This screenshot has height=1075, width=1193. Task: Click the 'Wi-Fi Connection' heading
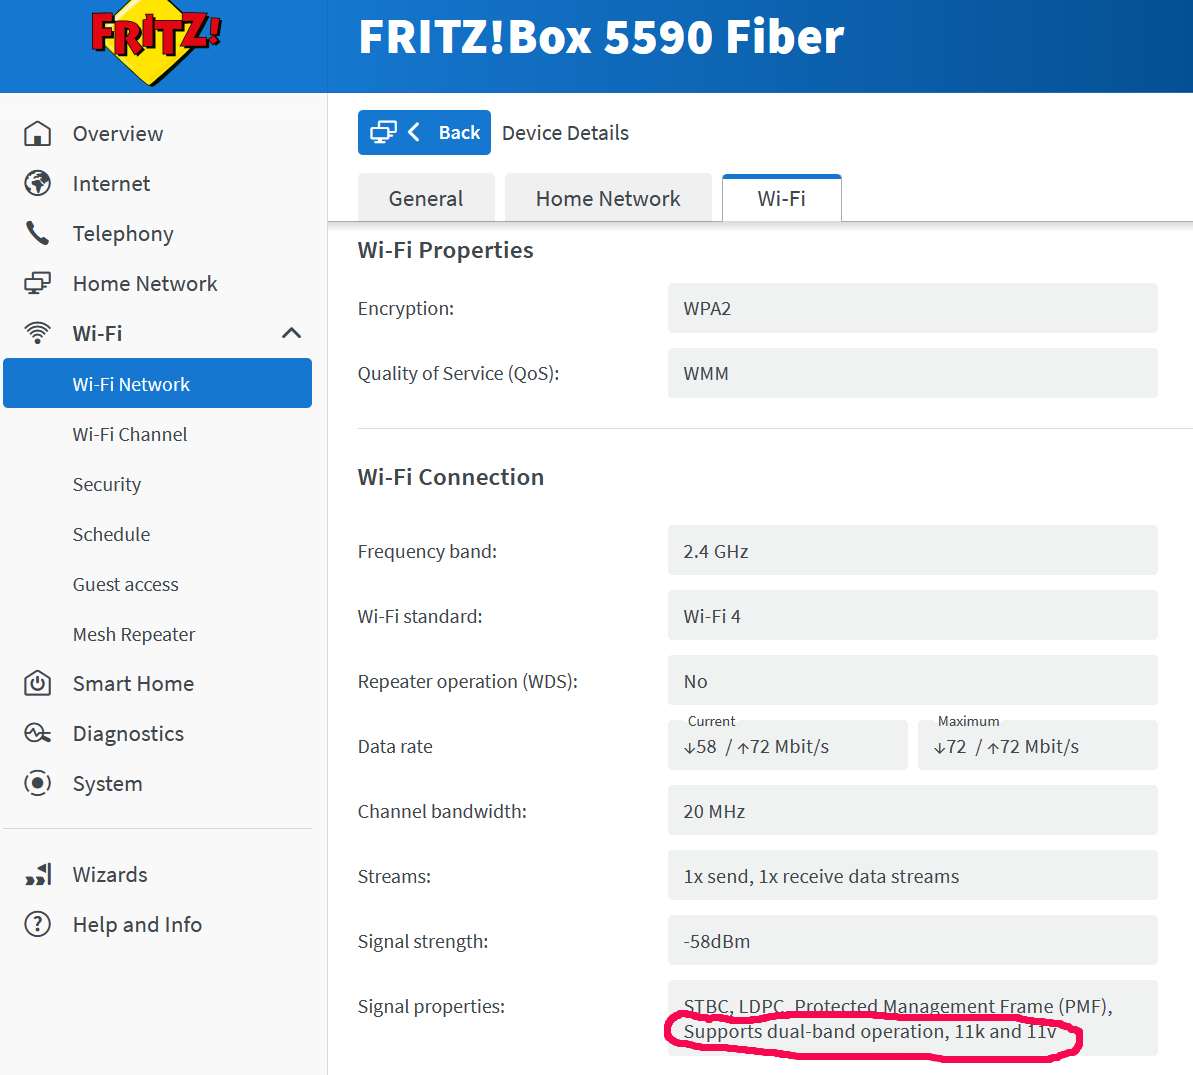451,477
